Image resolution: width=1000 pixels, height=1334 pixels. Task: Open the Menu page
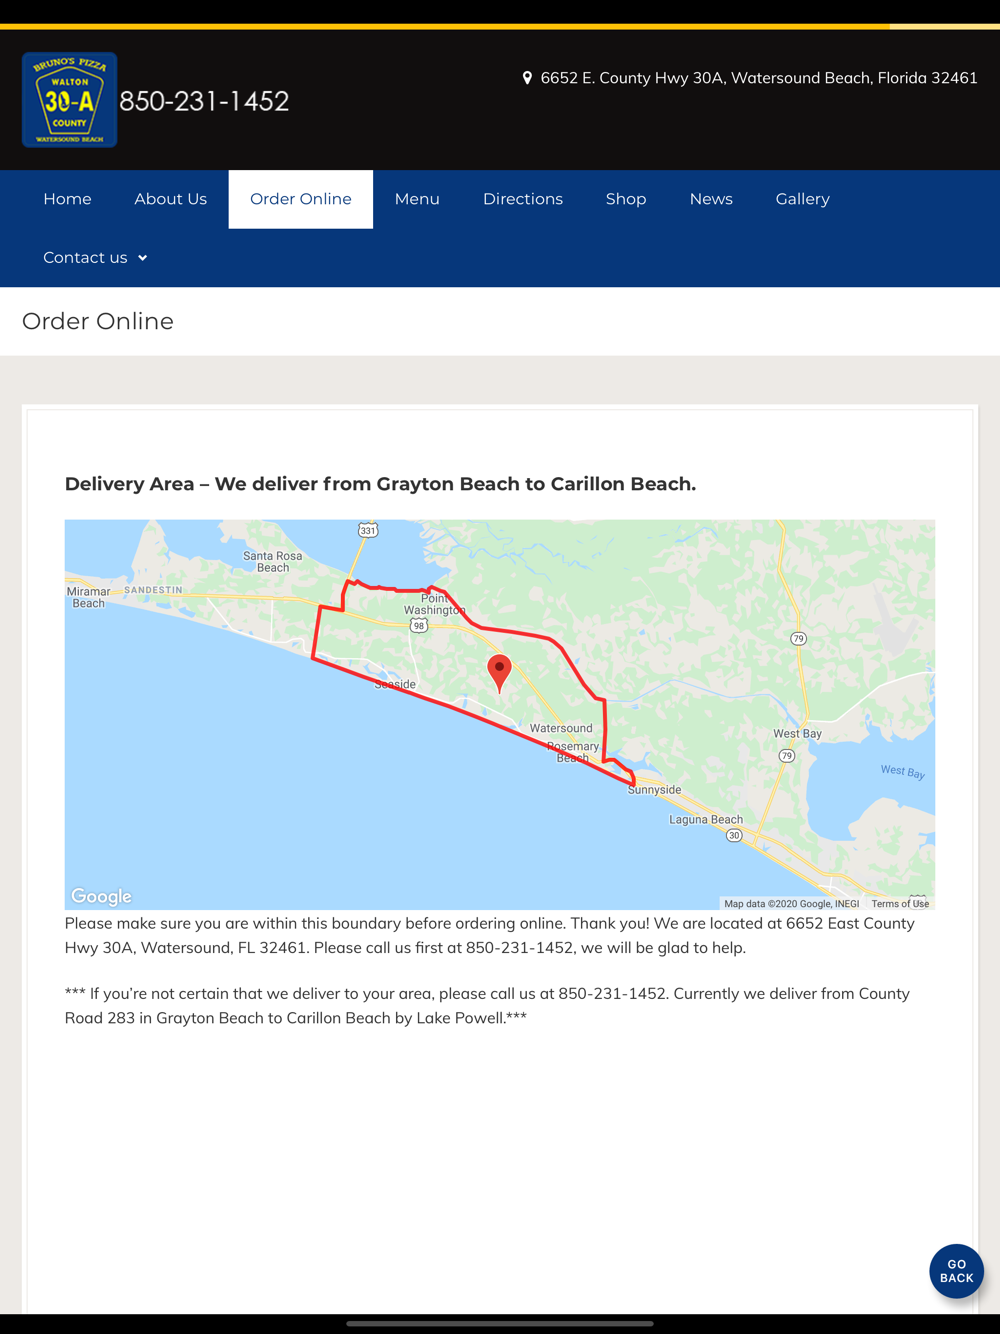(417, 199)
